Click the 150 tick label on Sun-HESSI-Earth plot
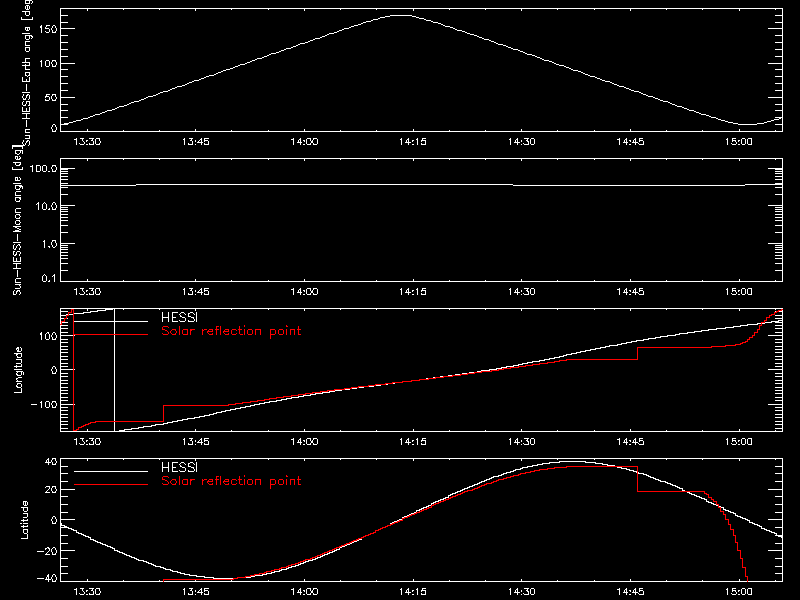The width and height of the screenshot is (800, 600). coord(47,29)
